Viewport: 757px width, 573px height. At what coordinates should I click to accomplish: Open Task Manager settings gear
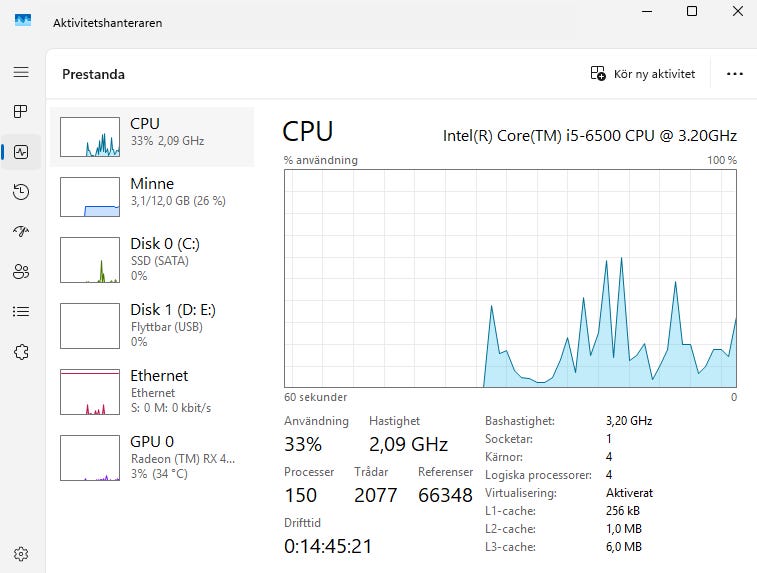click(21, 554)
